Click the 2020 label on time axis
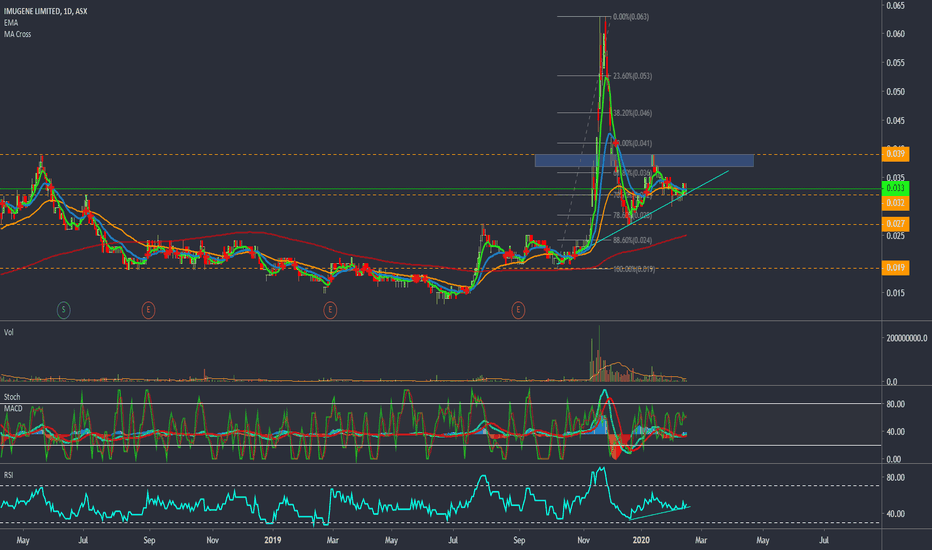 (x=641, y=540)
